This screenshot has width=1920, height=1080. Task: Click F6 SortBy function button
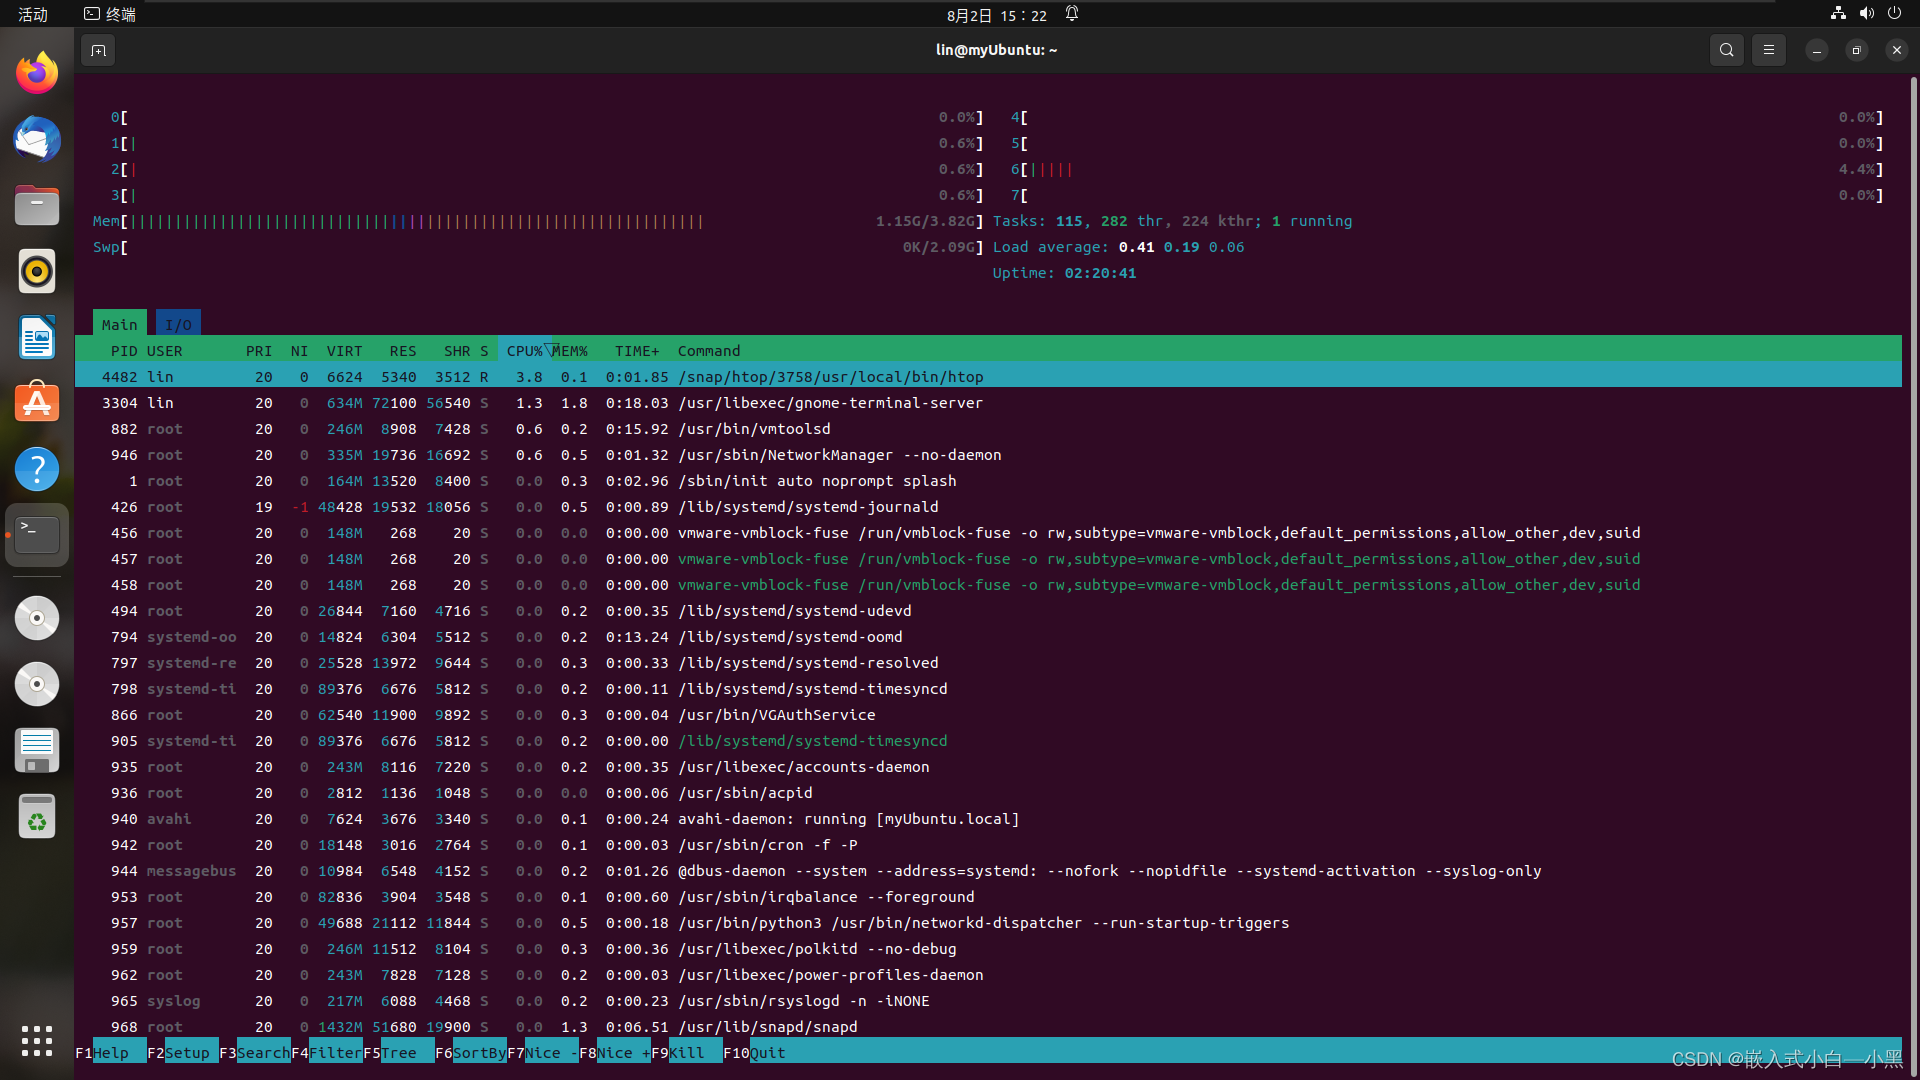click(x=478, y=1053)
